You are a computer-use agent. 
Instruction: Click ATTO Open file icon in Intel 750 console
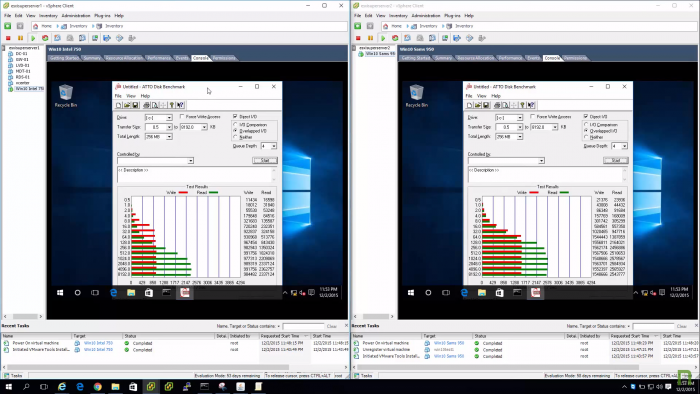[x=127, y=105]
